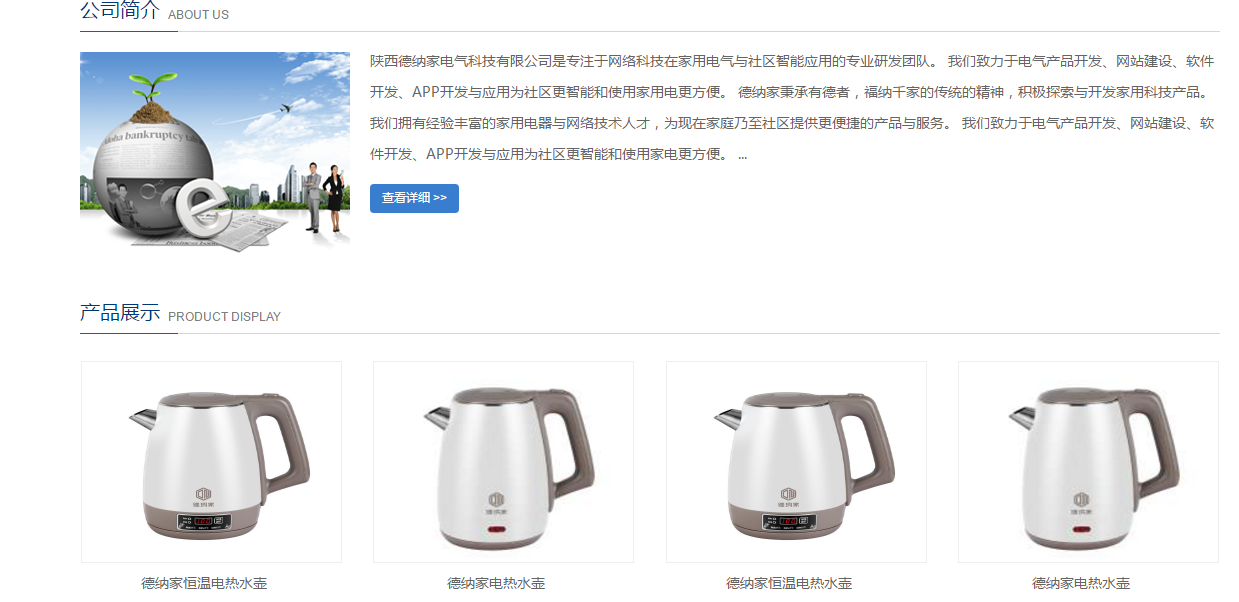Screen dimensions: 1239x602
Task: Click the red indicator light on second kettle
Action: tap(496, 527)
